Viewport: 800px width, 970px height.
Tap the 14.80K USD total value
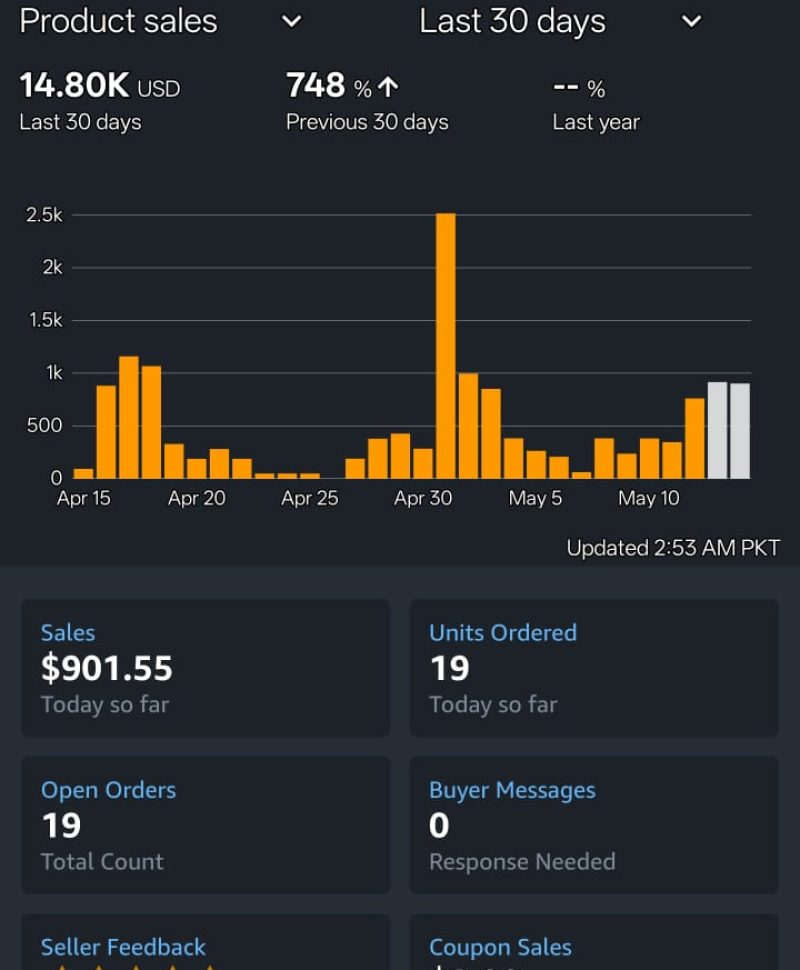(99, 87)
